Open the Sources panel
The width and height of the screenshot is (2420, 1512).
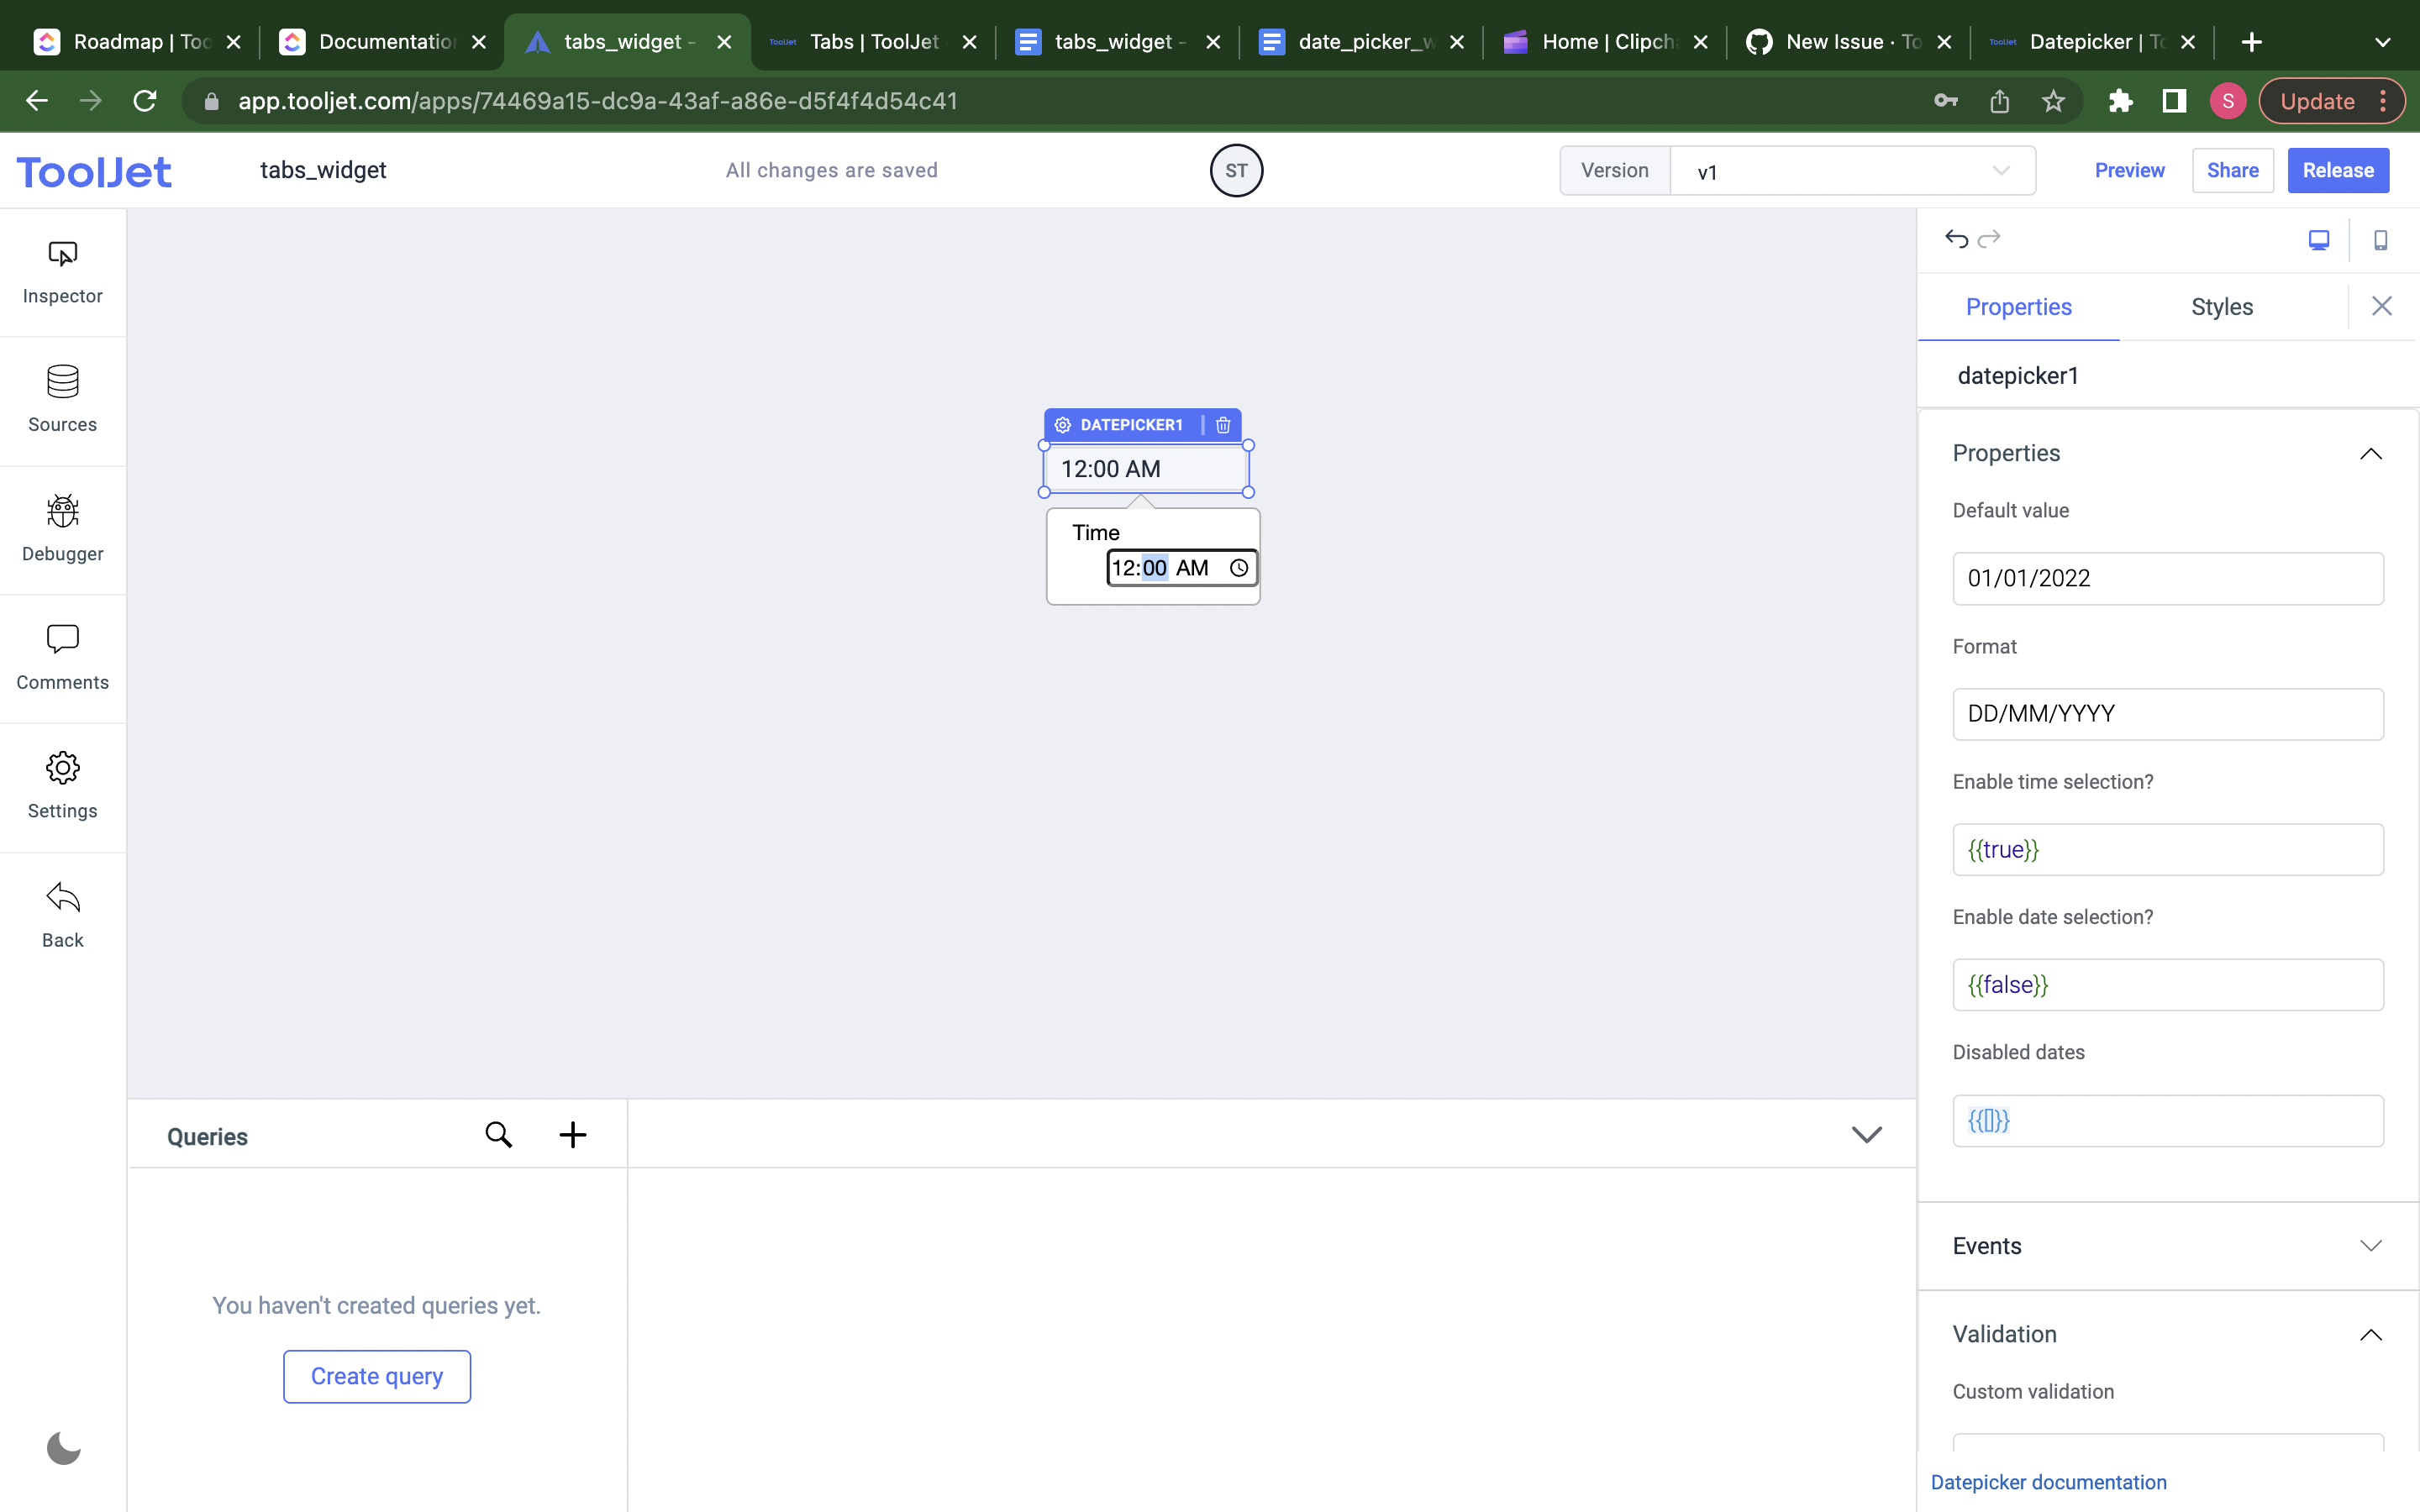point(62,400)
